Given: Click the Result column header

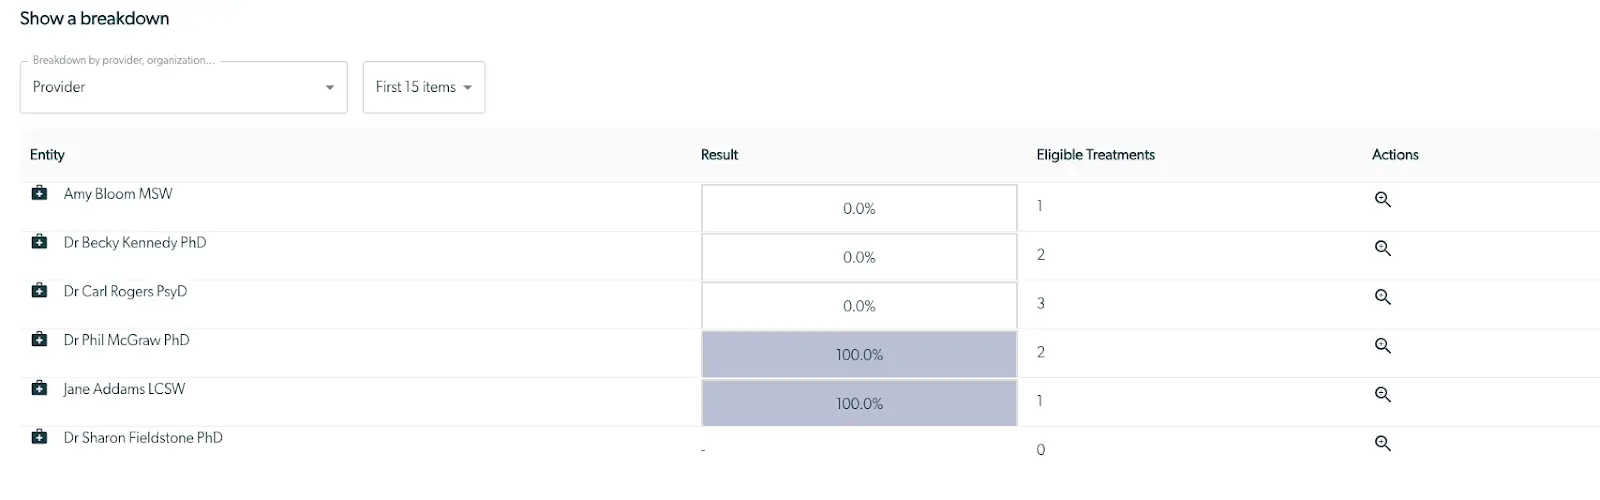Looking at the screenshot, I should coord(719,155).
